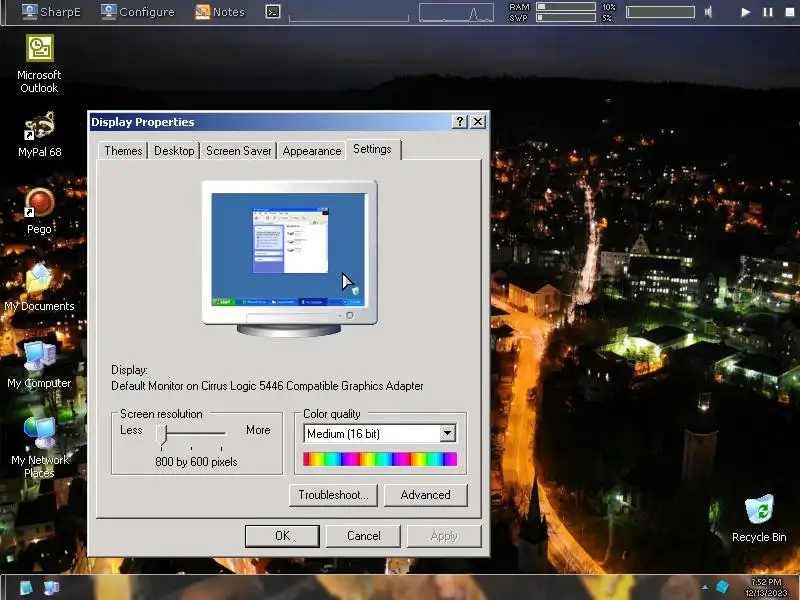
Task: Click the Play media button
Action: click(x=745, y=12)
